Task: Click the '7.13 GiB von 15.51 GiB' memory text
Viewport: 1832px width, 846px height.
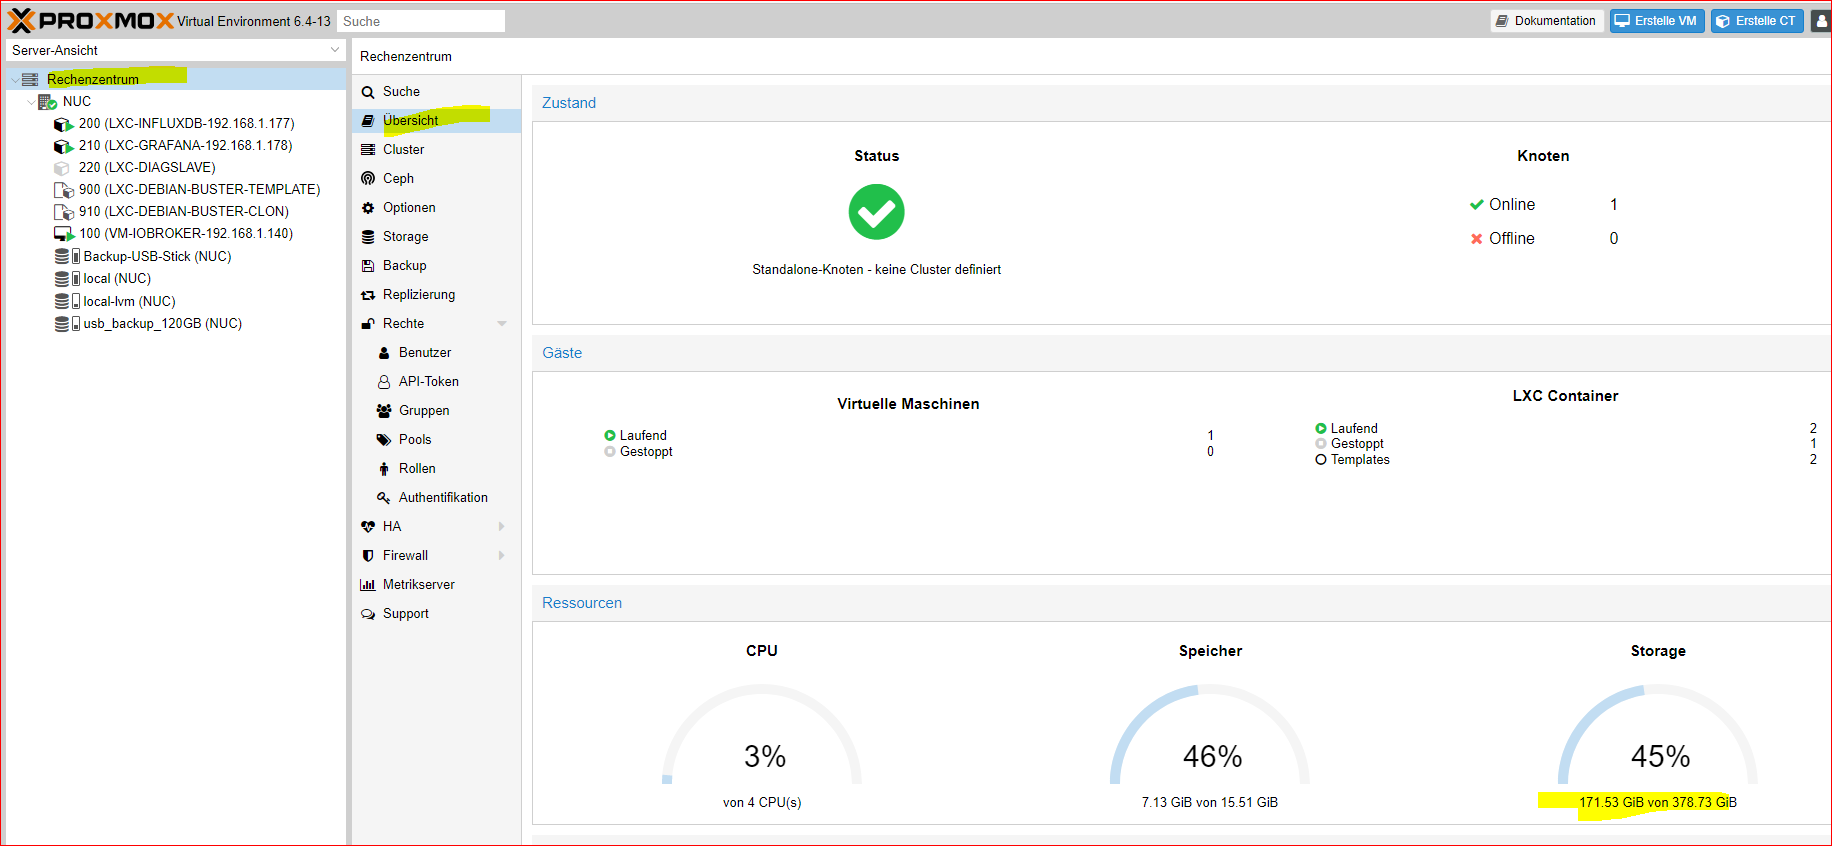Action: (1210, 803)
